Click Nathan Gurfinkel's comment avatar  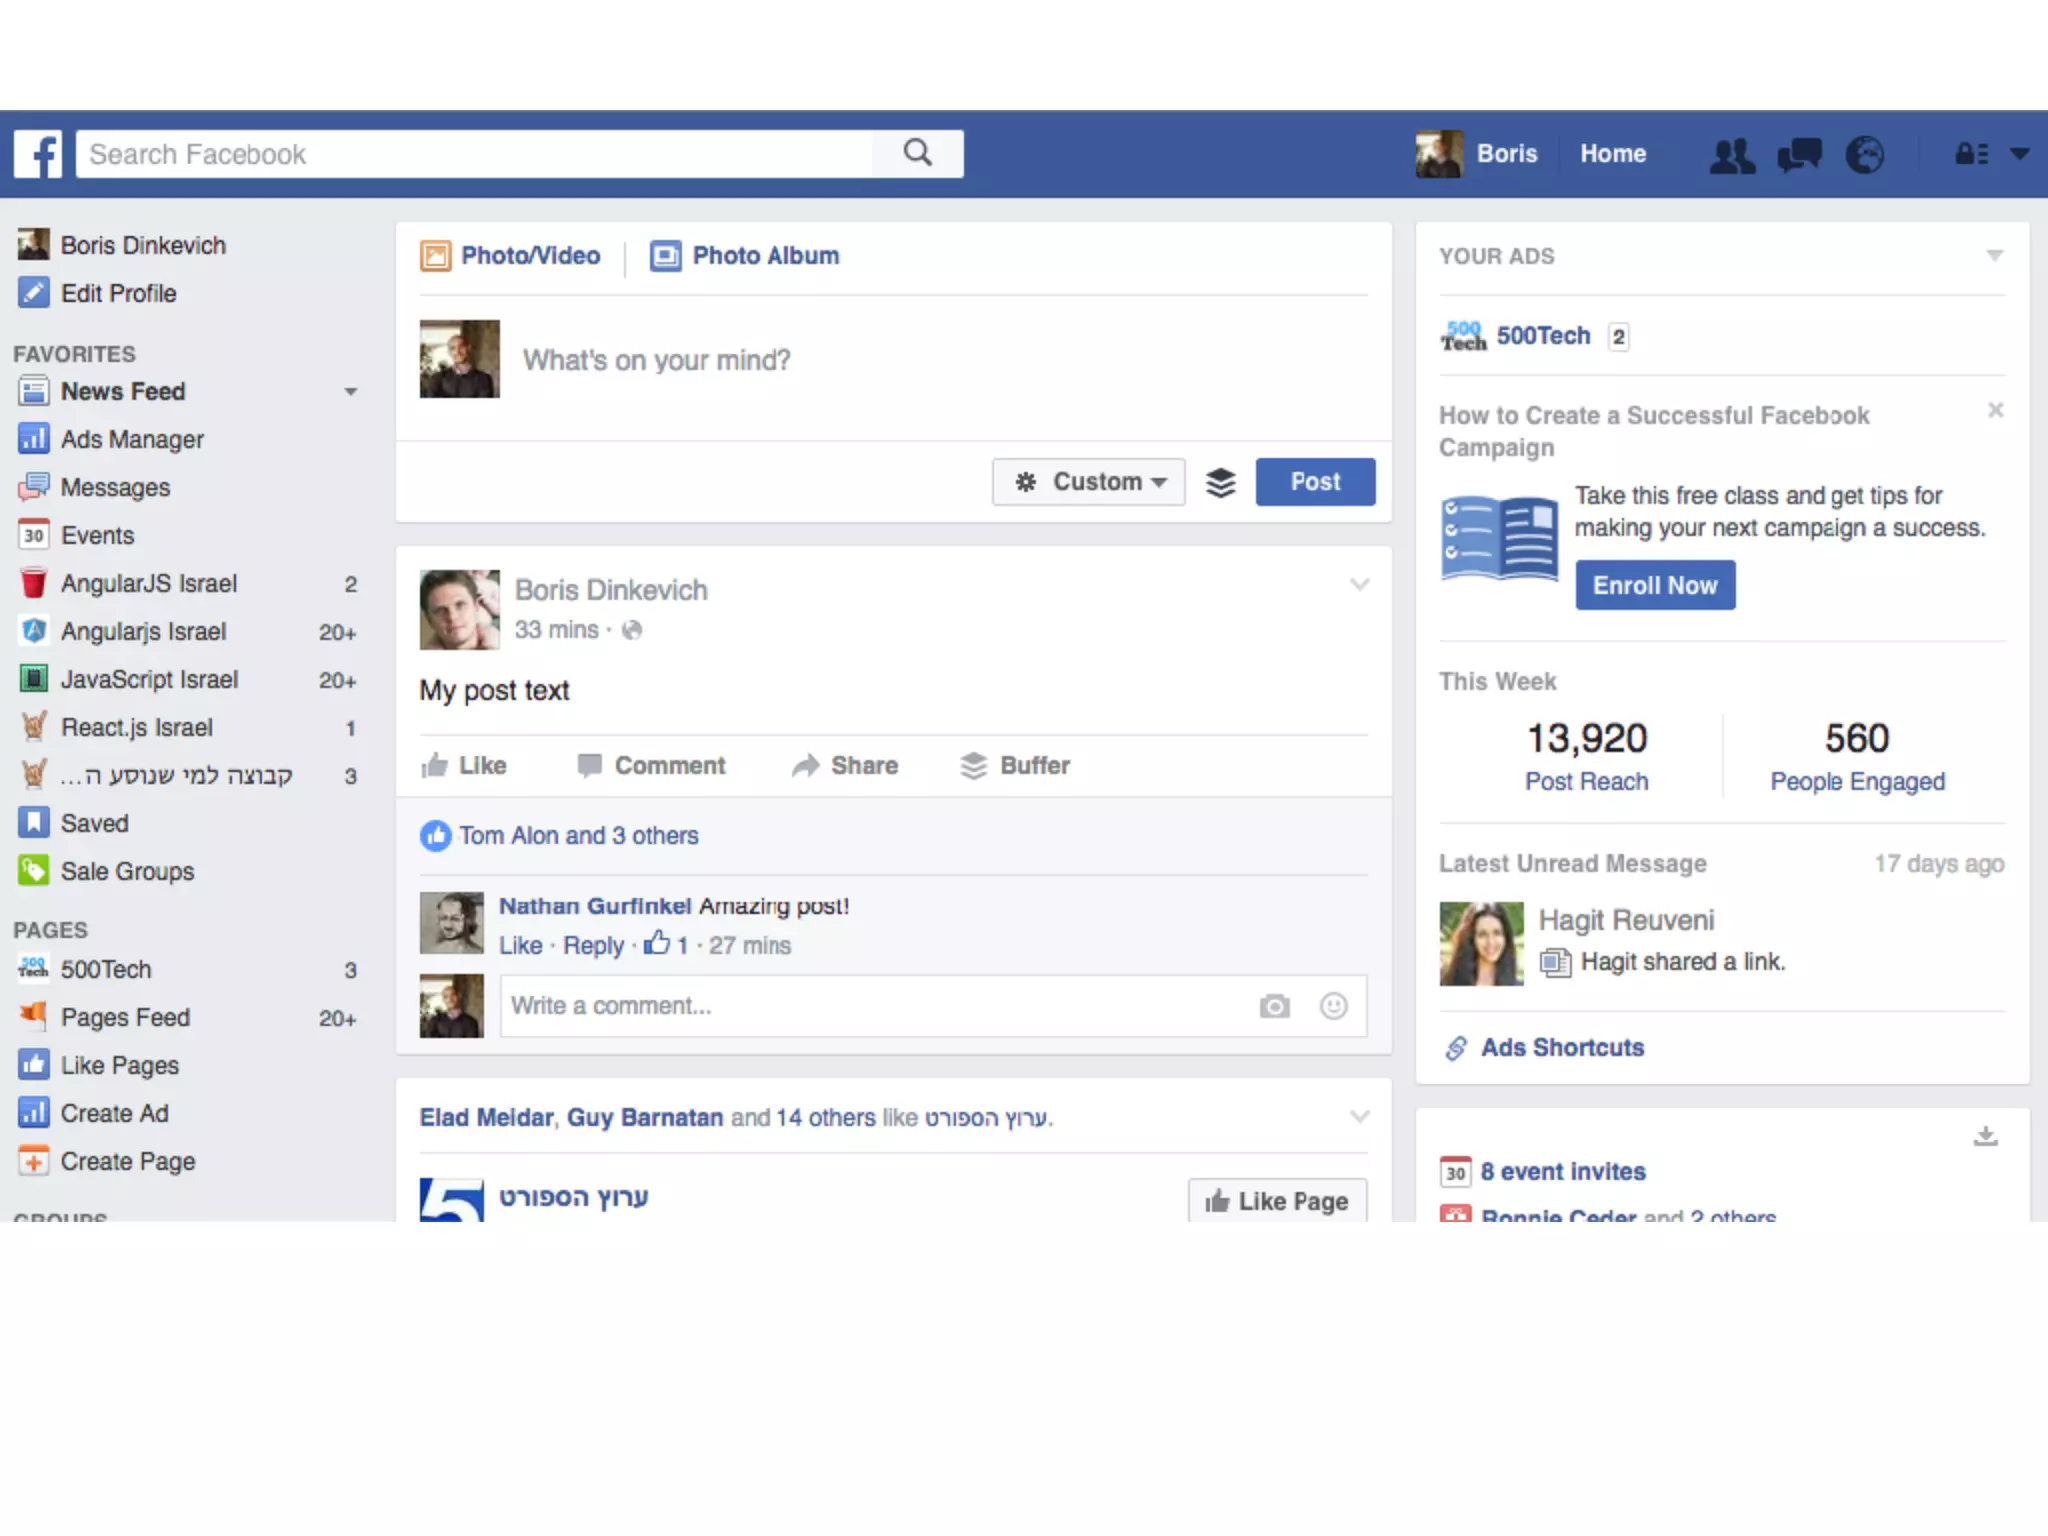451,923
